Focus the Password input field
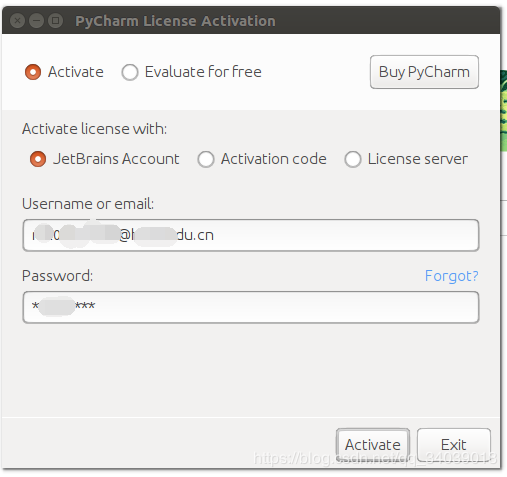This screenshot has width=507, height=477. (251, 307)
